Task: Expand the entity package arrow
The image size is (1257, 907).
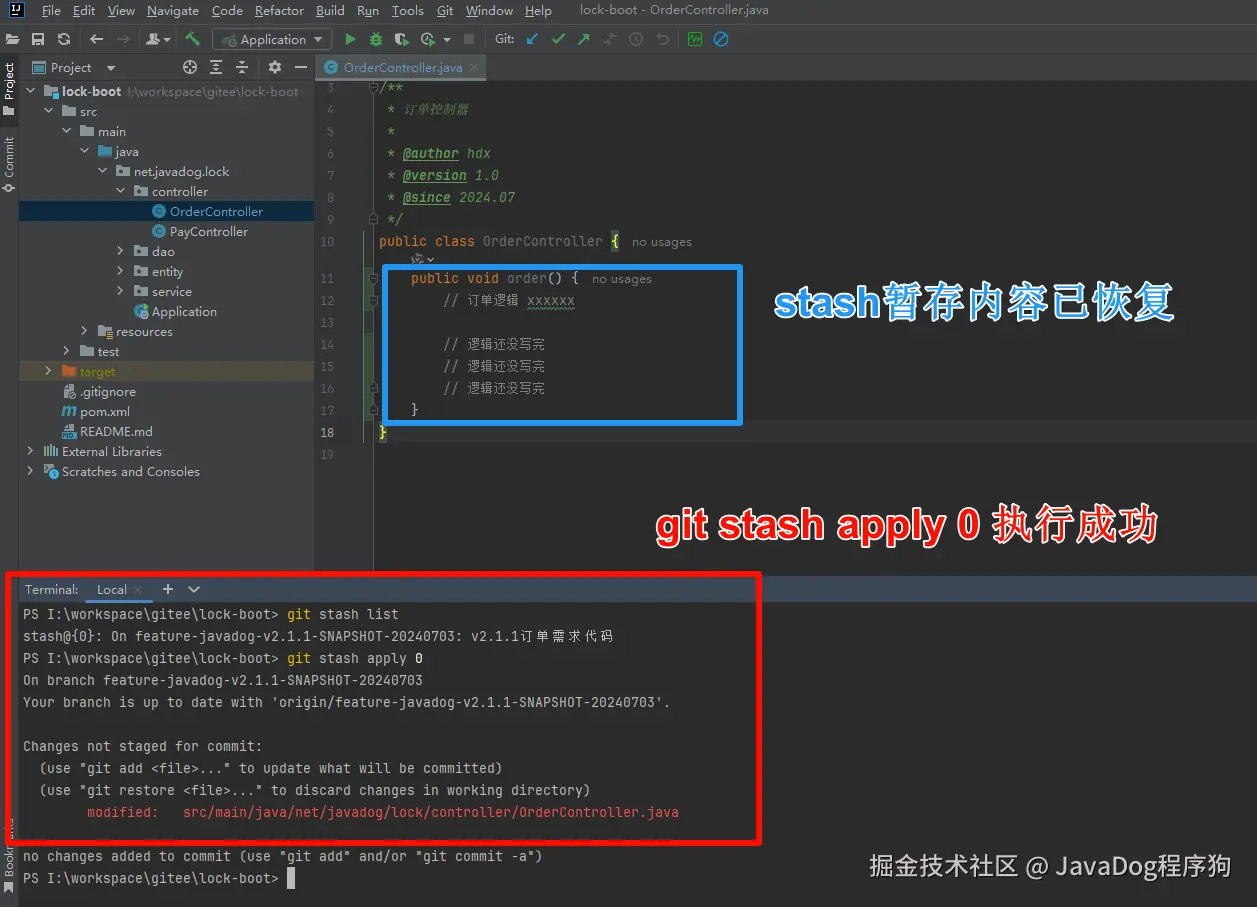Action: pyautogui.click(x=120, y=271)
